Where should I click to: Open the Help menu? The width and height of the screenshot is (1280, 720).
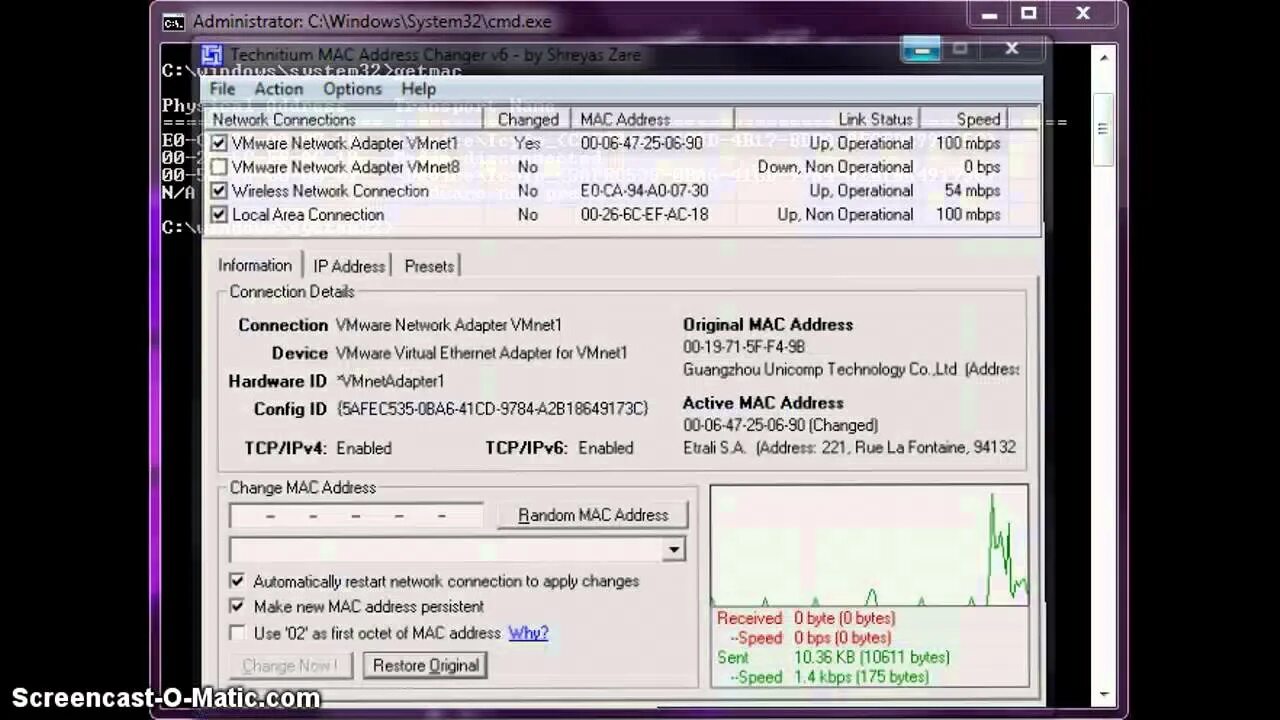click(x=418, y=89)
